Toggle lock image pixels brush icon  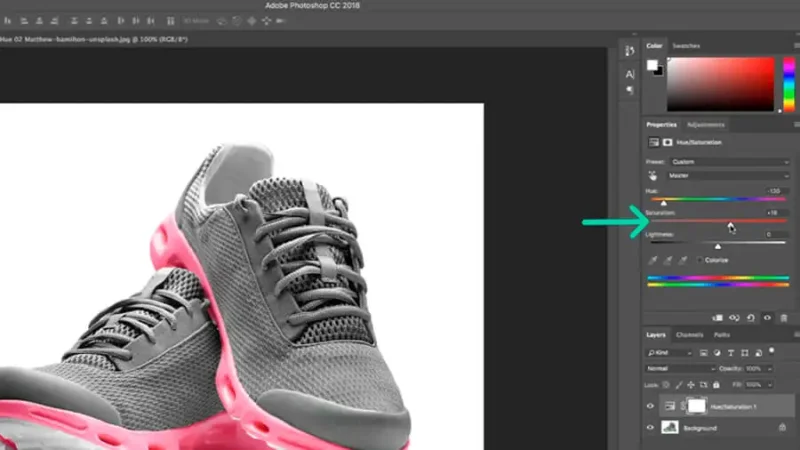[x=679, y=385]
